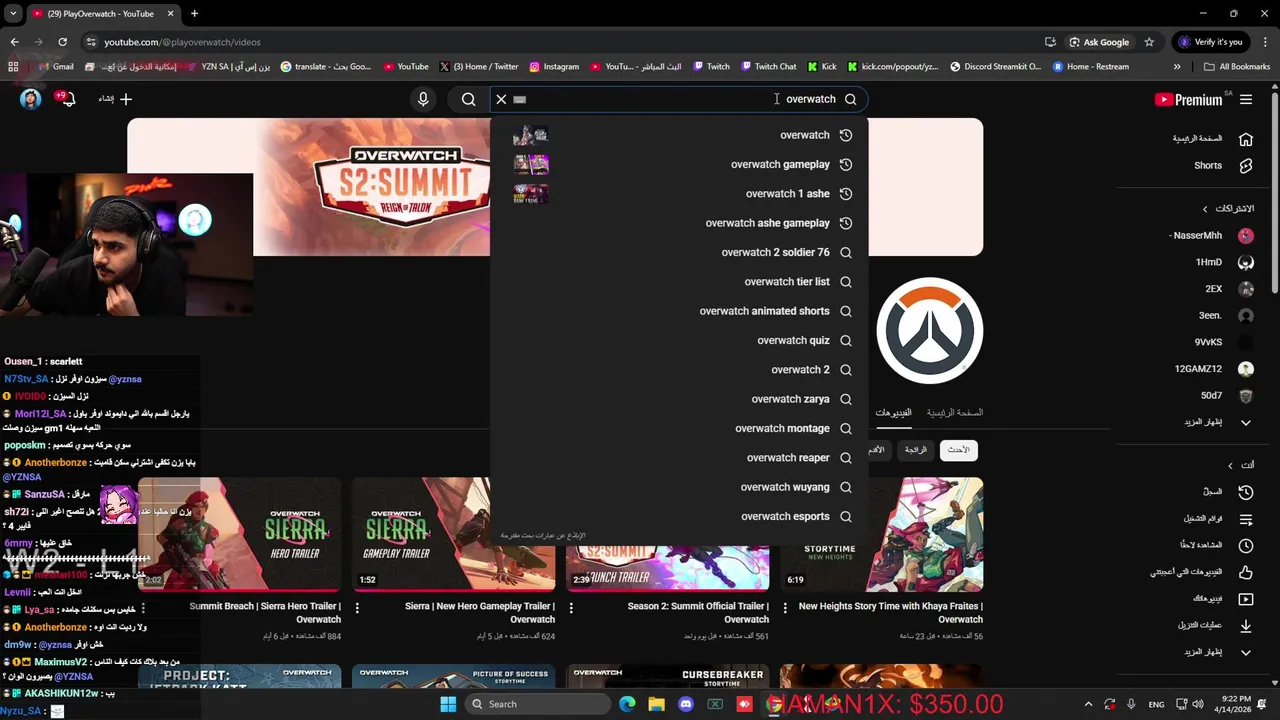Viewport: 1280px width, 720px height.
Task: Open options for New Heights Story Time video
Action: pos(784,607)
